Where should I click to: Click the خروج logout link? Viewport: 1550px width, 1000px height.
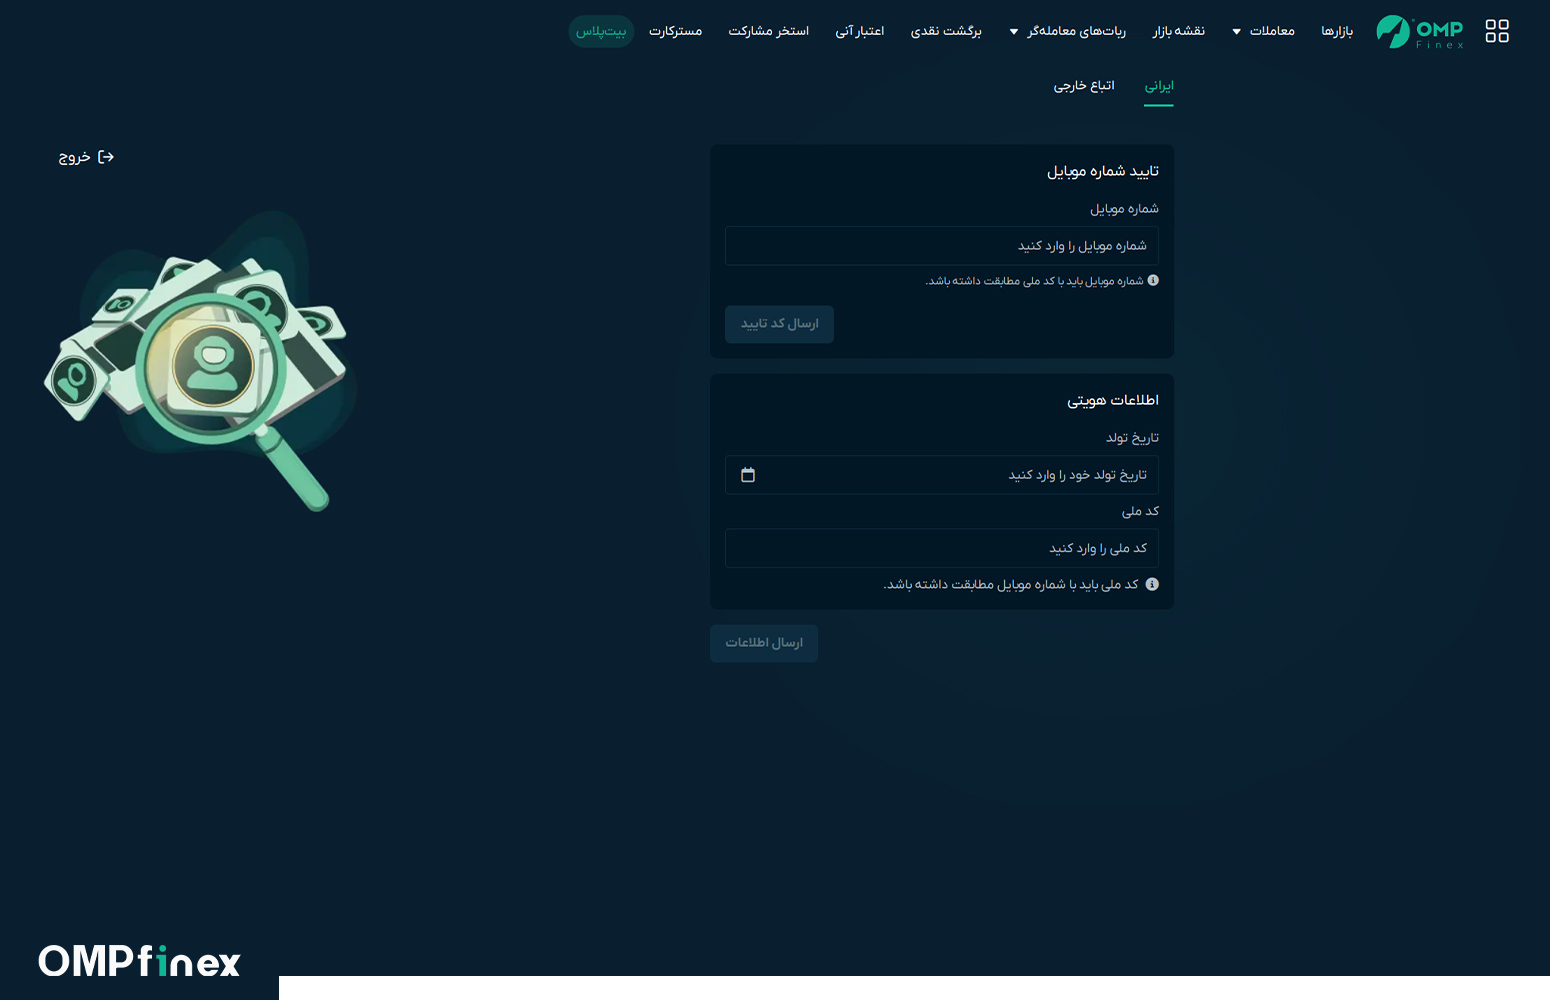pyautogui.click(x=86, y=157)
